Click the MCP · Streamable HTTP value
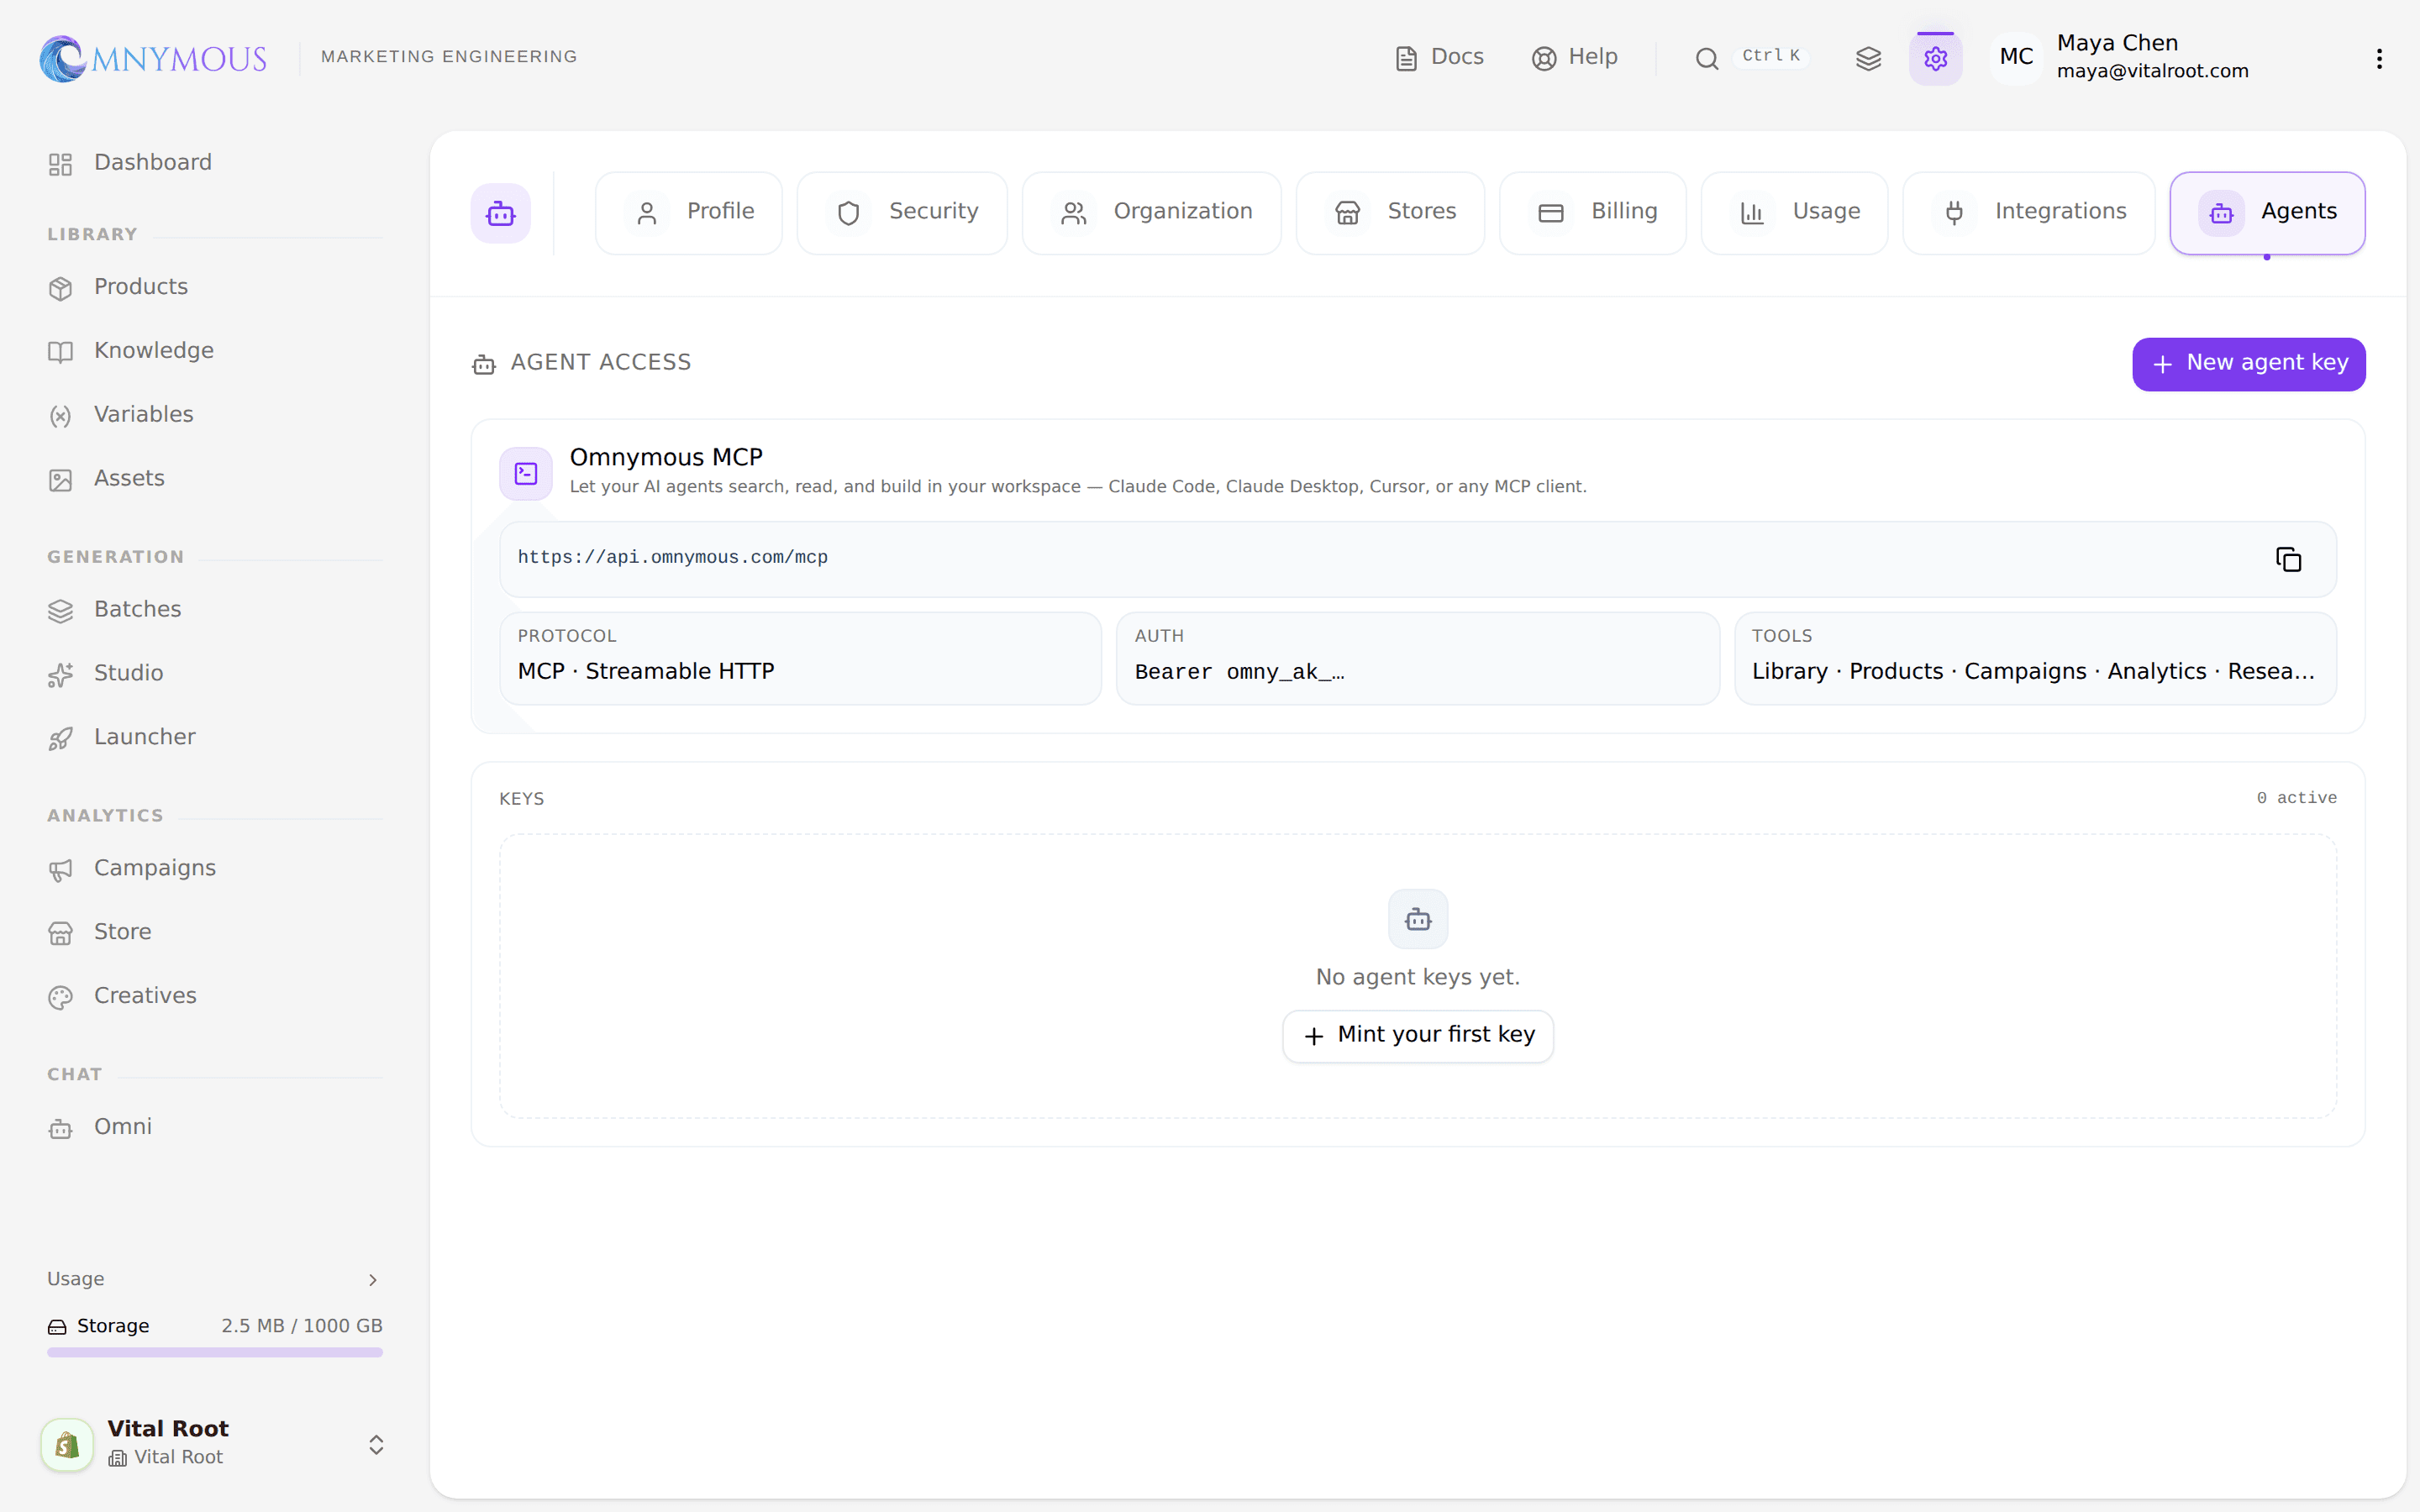The image size is (2420, 1512). (x=646, y=671)
